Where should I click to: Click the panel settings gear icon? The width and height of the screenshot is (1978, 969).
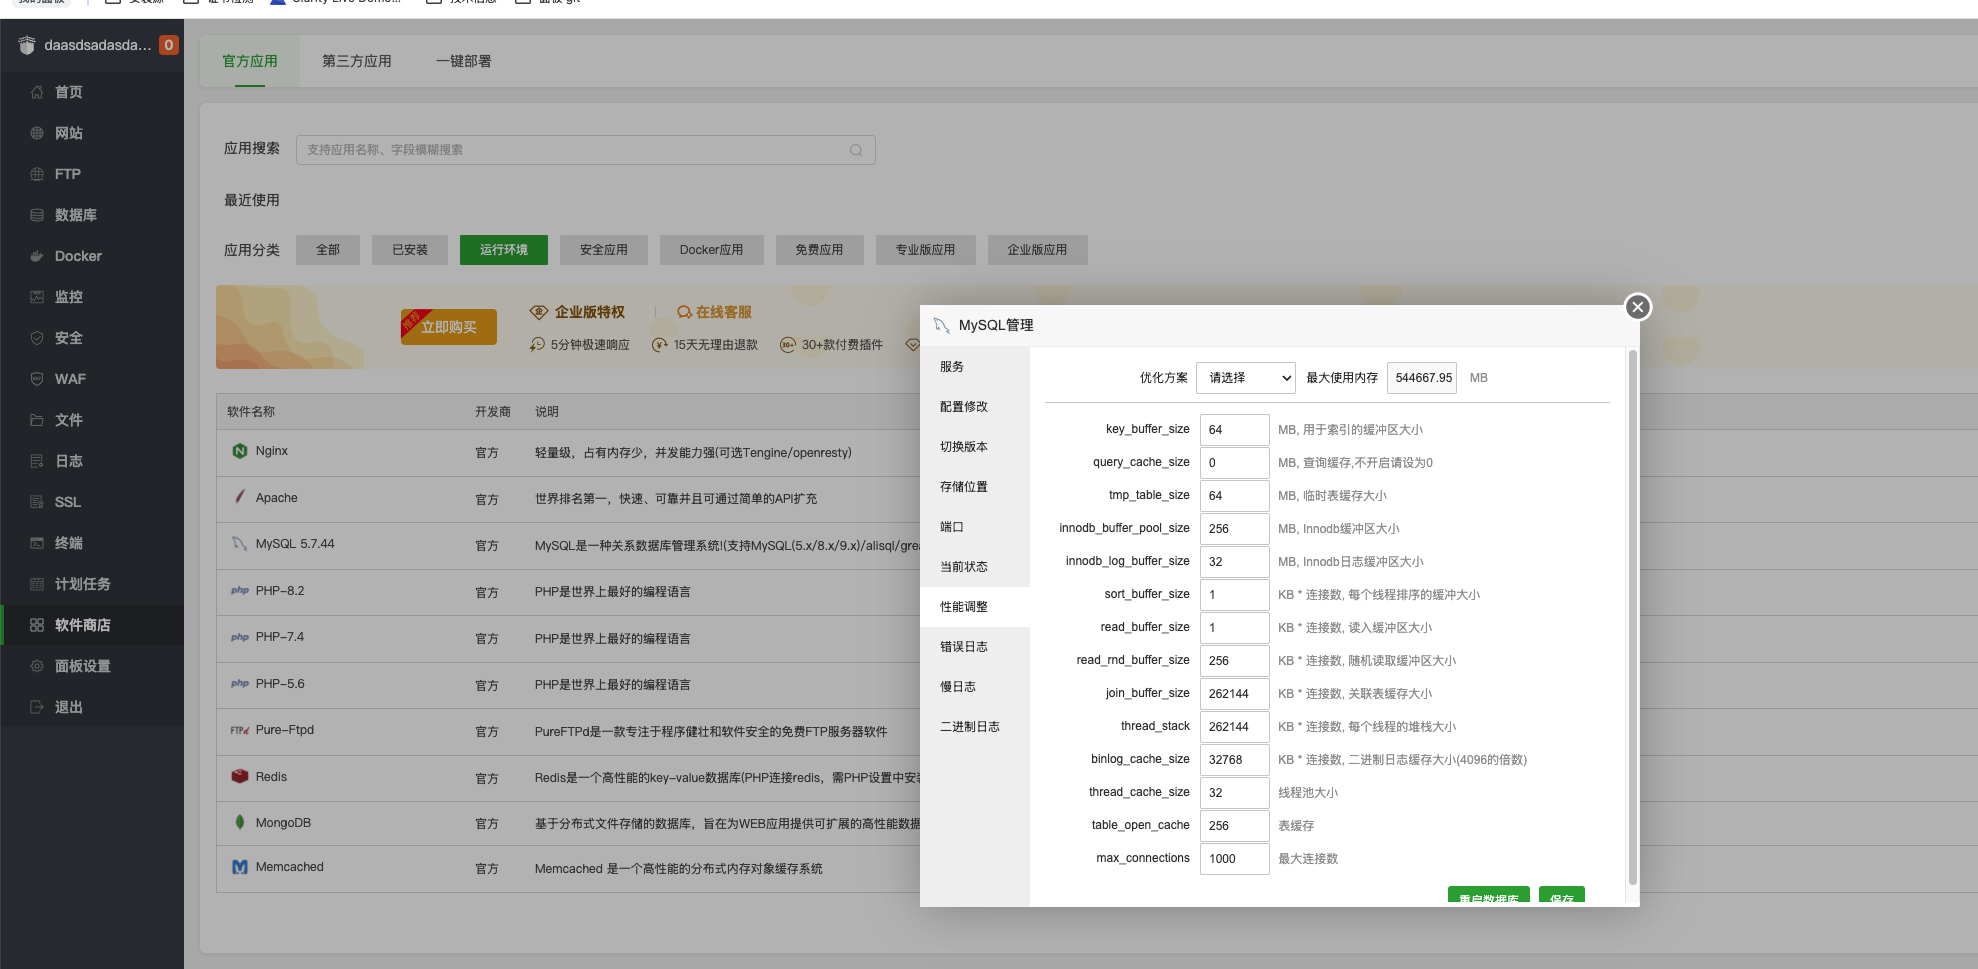[x=37, y=666]
